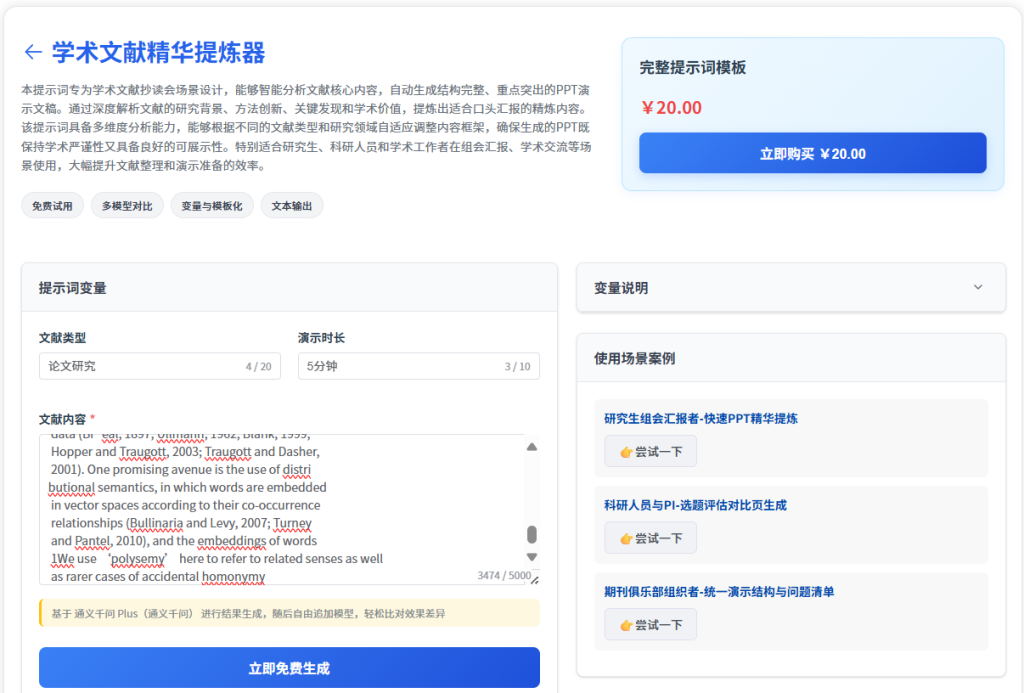This screenshot has width=1024, height=693.
Task: Click the textarea resize handle corner
Action: click(535, 579)
